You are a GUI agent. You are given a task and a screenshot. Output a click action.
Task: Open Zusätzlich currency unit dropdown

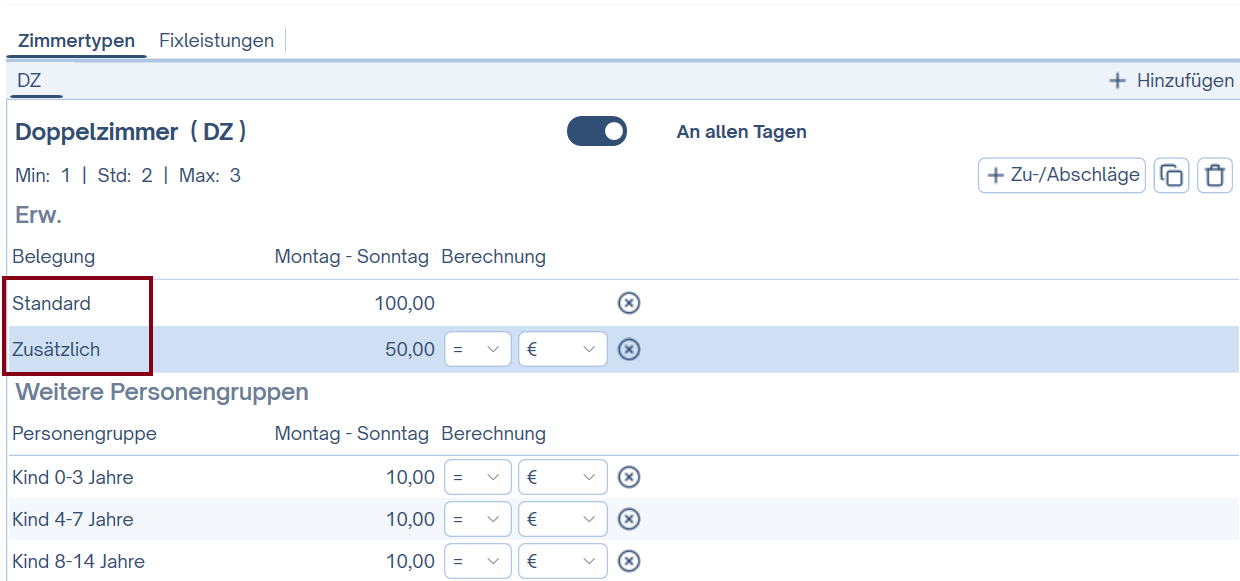tap(562, 349)
